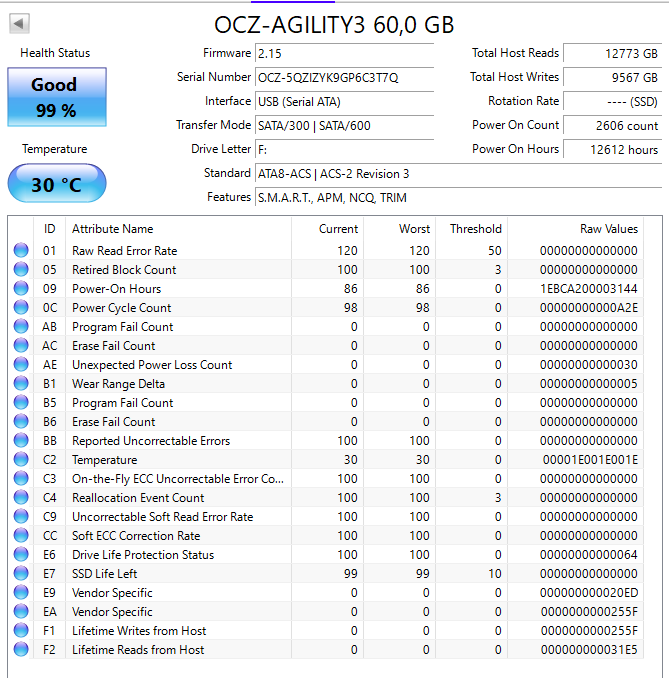Click the status orb for SSD Life Left
This screenshot has width=669, height=678.
[21, 574]
